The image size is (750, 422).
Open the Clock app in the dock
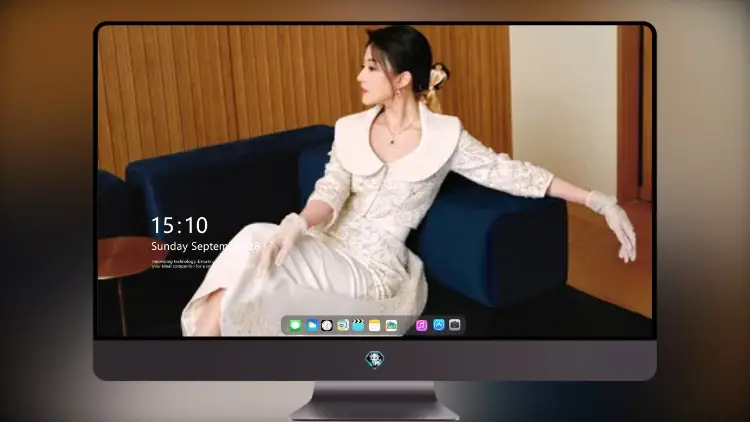tap(327, 326)
